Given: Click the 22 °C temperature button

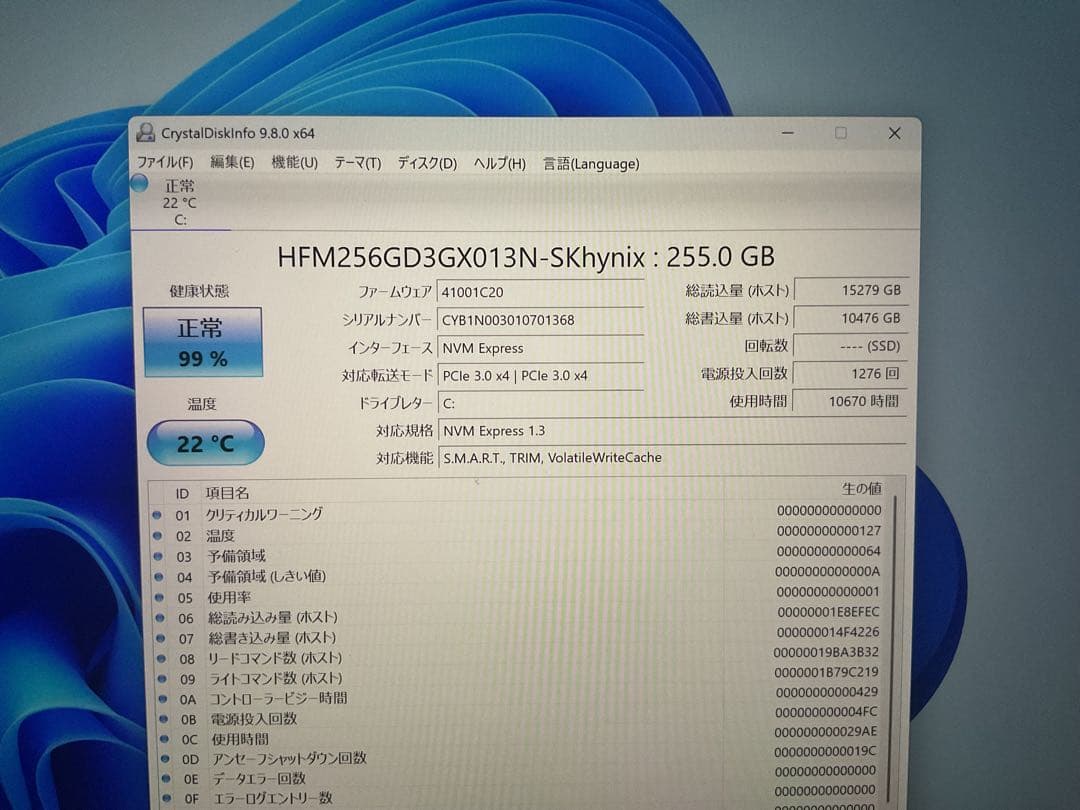Looking at the screenshot, I should (x=205, y=443).
